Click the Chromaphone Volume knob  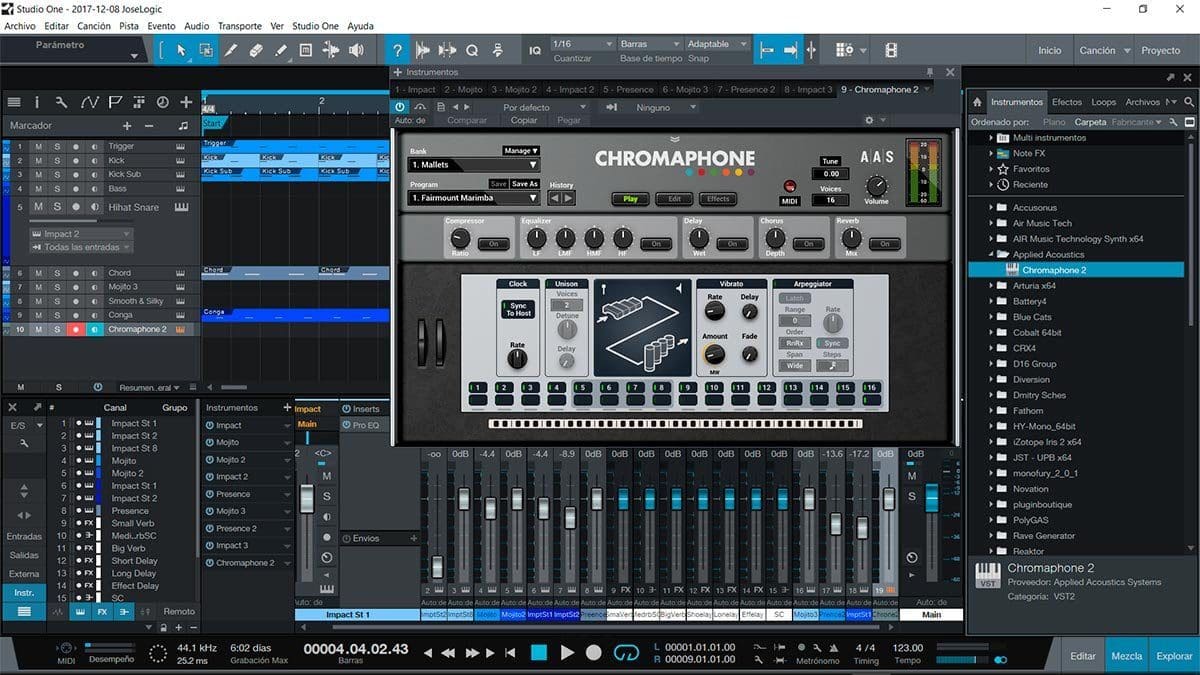click(x=876, y=186)
